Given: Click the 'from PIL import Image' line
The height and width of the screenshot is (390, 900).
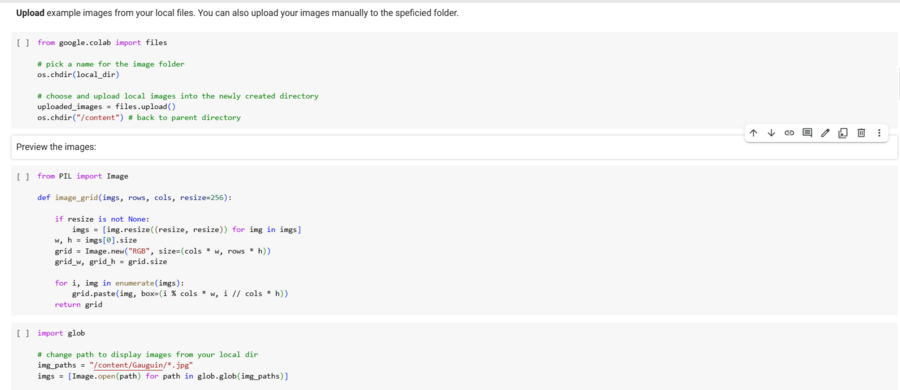Looking at the screenshot, I should tap(83, 176).
